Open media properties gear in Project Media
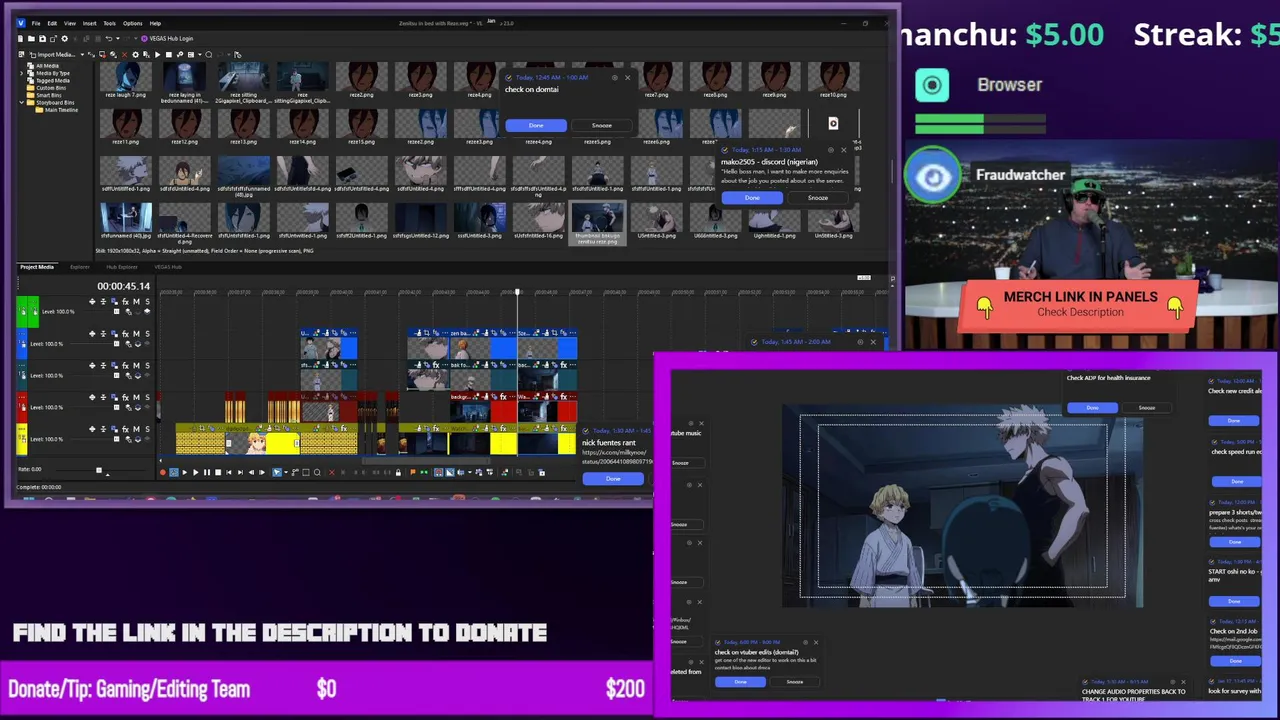1280x720 pixels. (135, 55)
